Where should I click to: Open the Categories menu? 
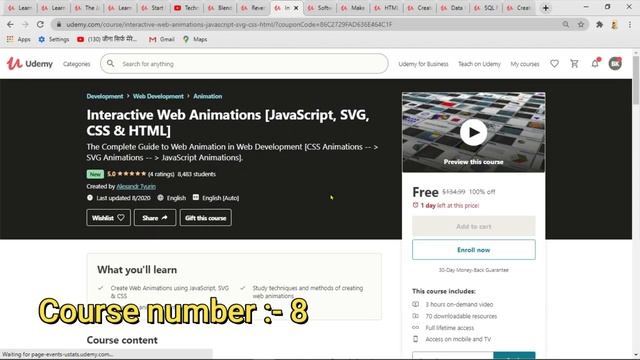[76, 64]
